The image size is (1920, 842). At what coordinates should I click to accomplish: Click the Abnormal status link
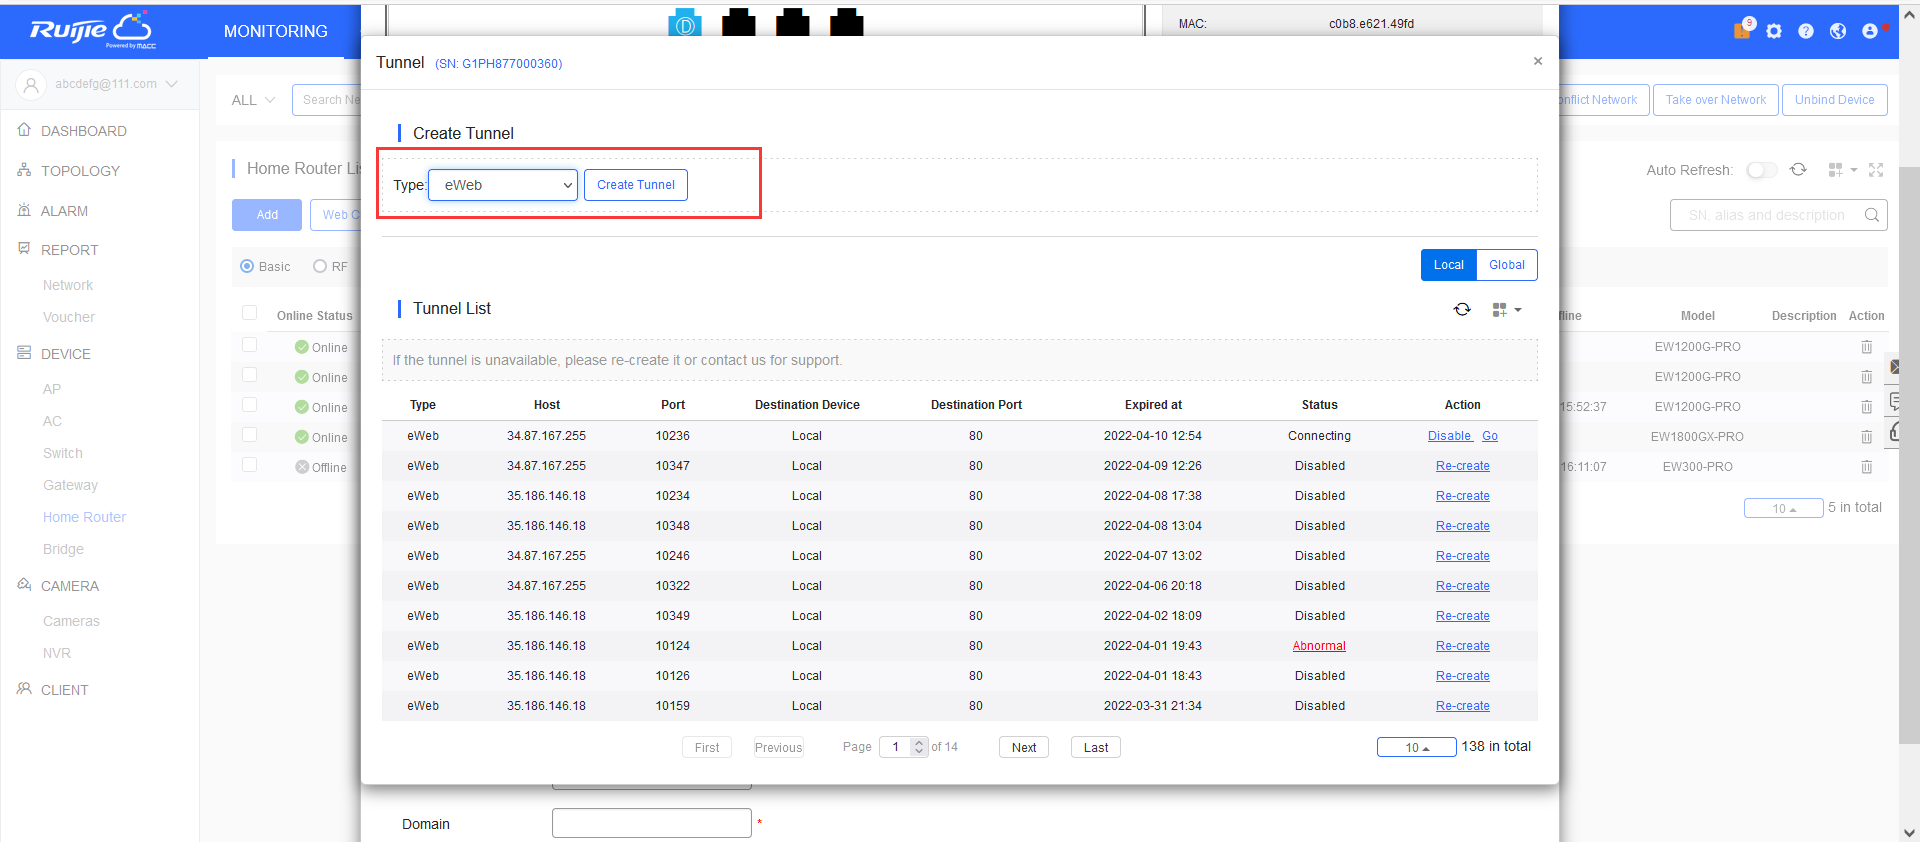click(x=1319, y=646)
